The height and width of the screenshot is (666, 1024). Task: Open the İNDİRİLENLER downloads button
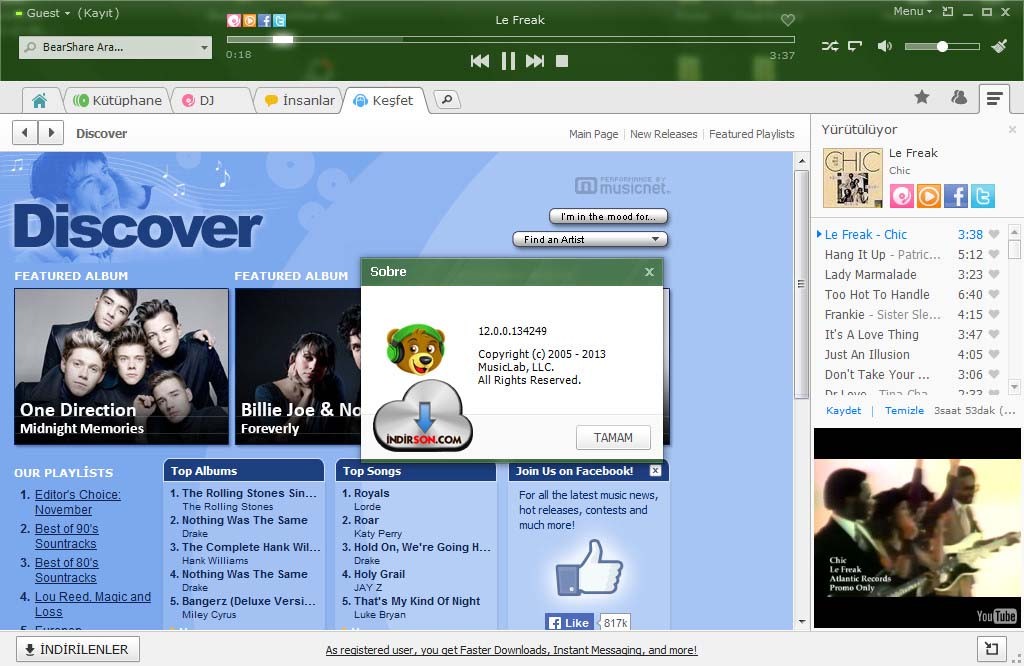point(78,650)
